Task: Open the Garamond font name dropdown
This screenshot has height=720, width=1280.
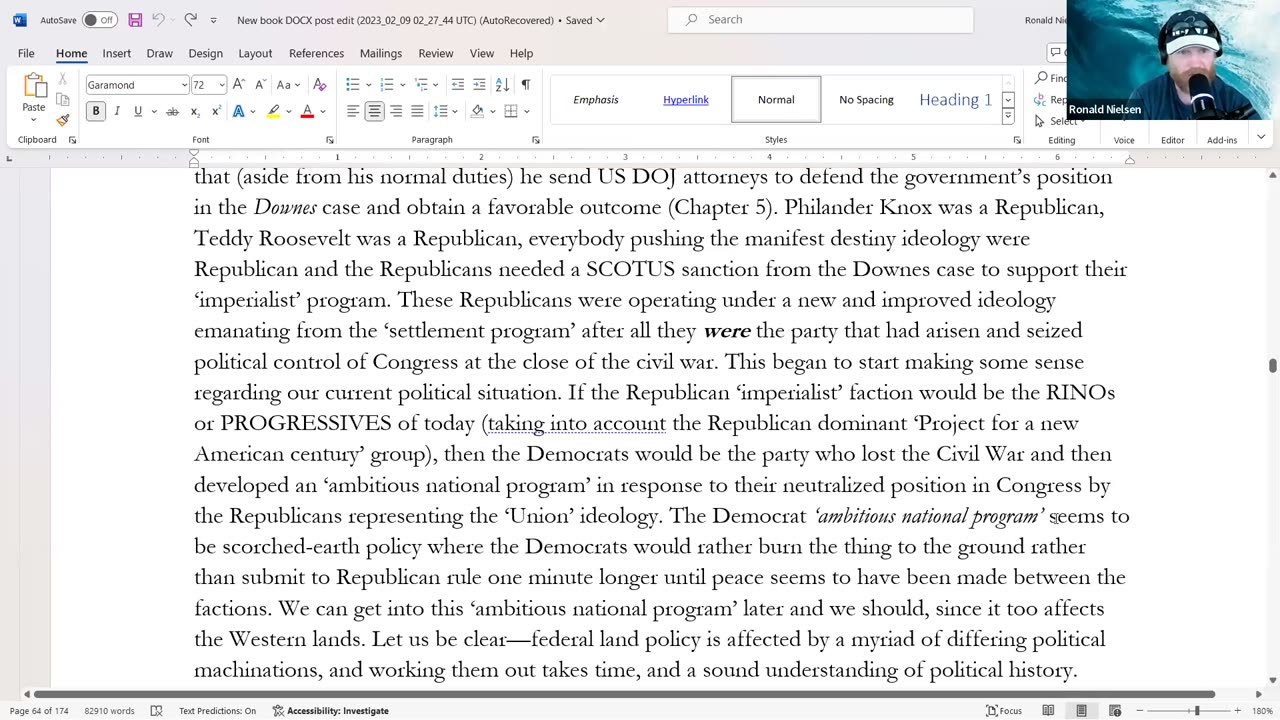Action: coord(184,85)
